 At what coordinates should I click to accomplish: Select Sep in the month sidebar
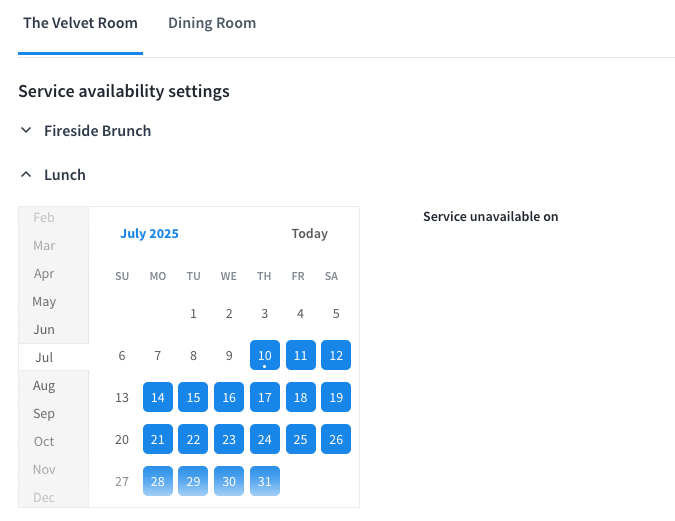tap(44, 413)
